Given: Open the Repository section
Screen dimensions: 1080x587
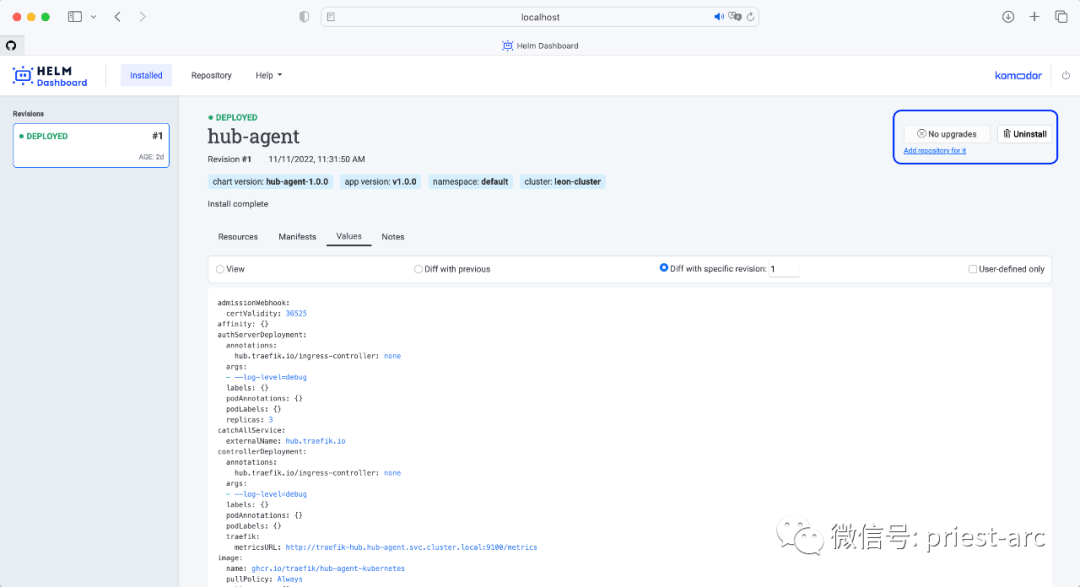Looking at the screenshot, I should (x=211, y=75).
